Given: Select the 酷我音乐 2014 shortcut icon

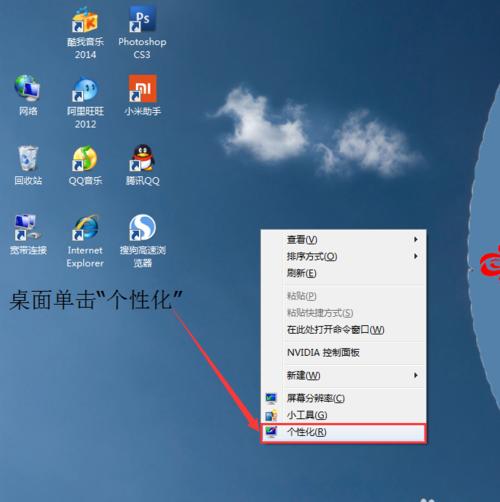Looking at the screenshot, I should click(85, 20).
